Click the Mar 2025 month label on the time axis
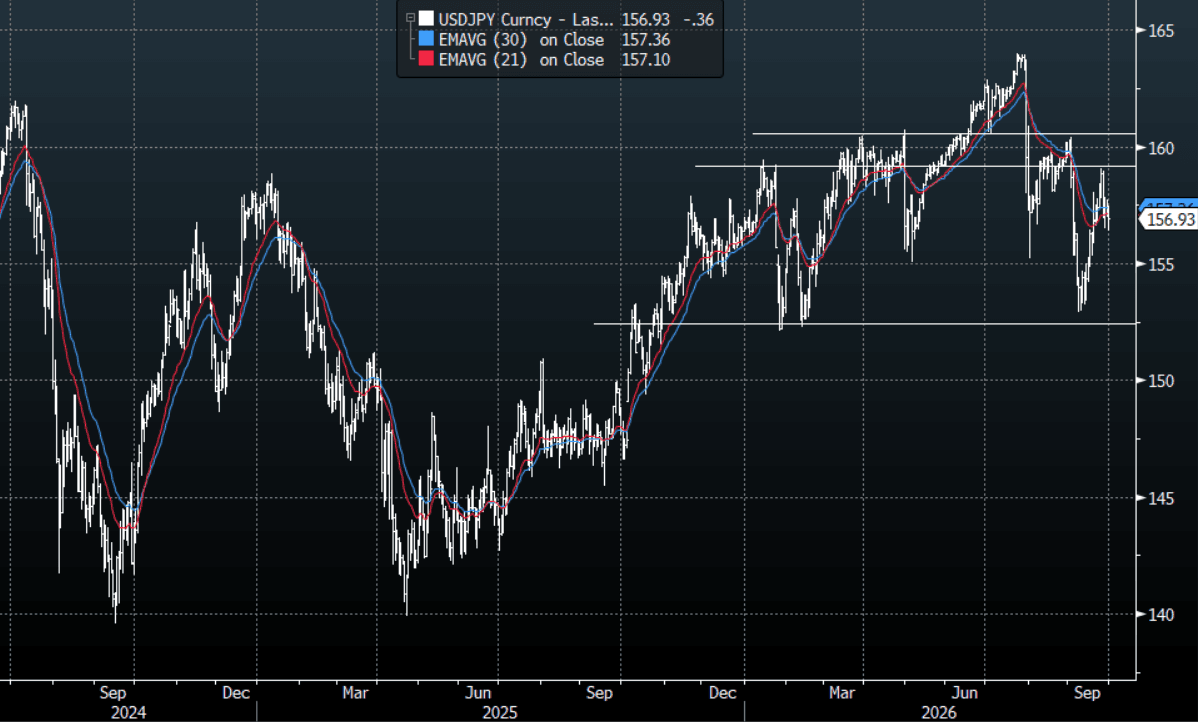The width and height of the screenshot is (1198, 722). pyautogui.click(x=355, y=693)
